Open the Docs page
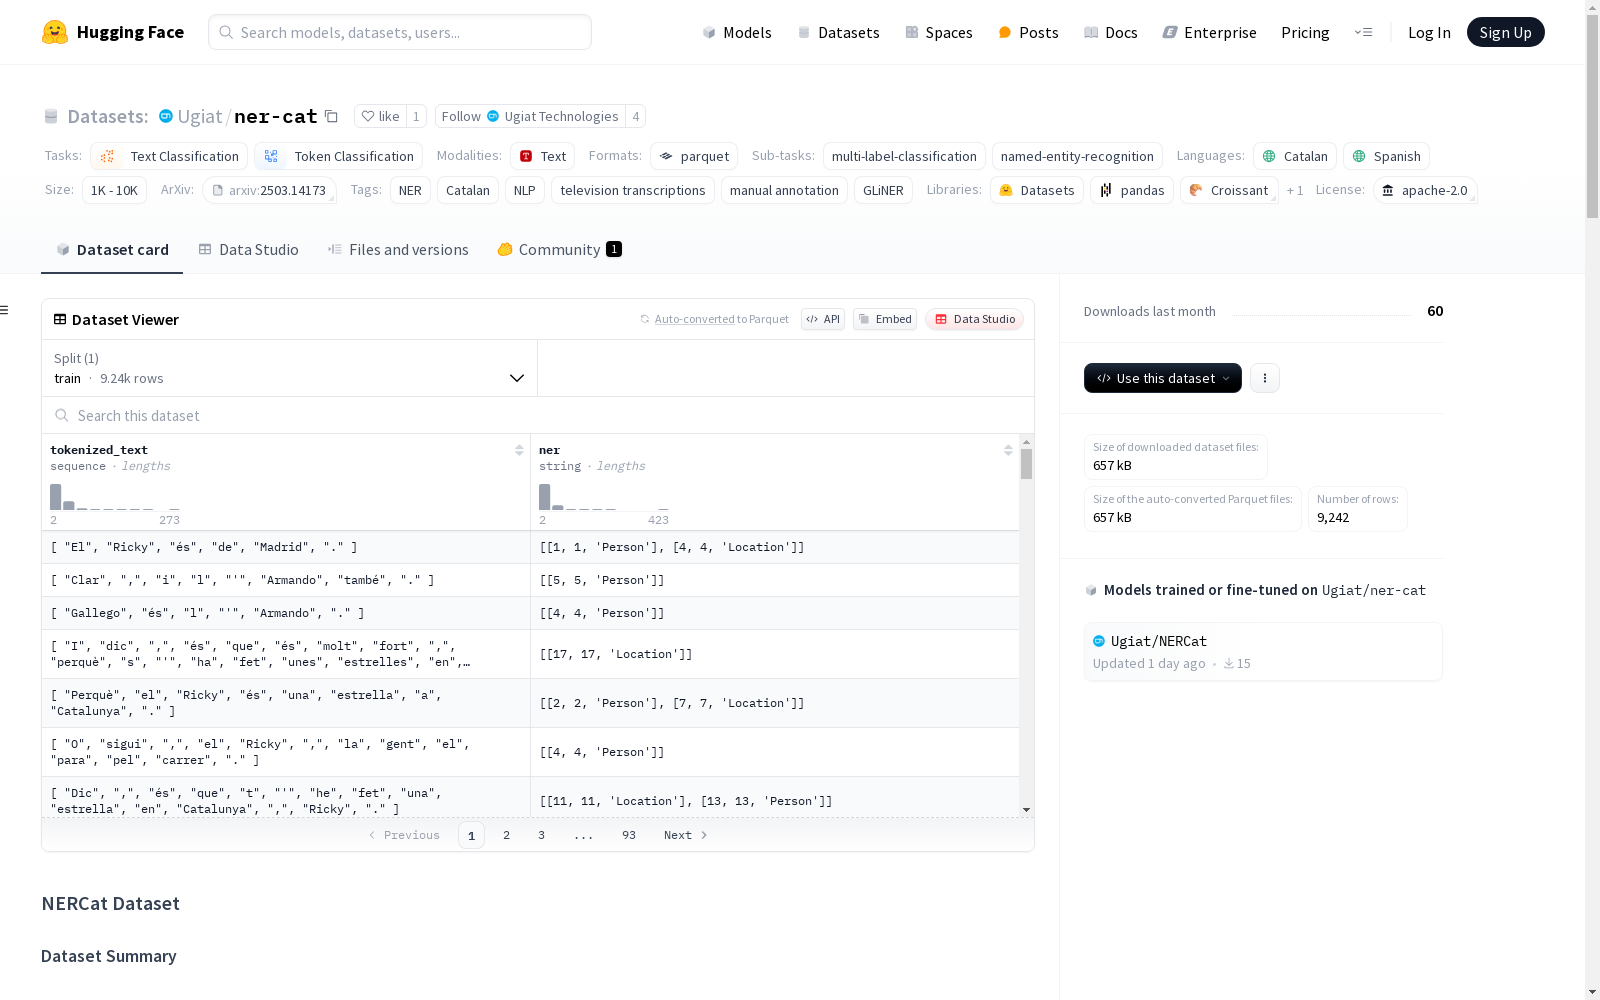This screenshot has width=1600, height=1000. tap(1111, 32)
